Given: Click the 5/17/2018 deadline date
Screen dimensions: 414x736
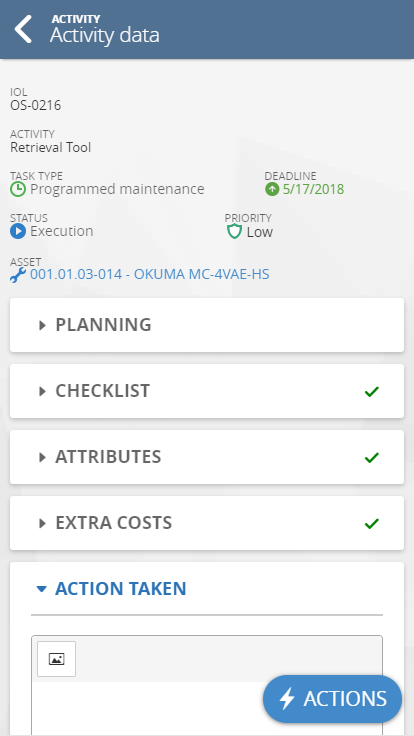Looking at the screenshot, I should pyautogui.click(x=313, y=190).
